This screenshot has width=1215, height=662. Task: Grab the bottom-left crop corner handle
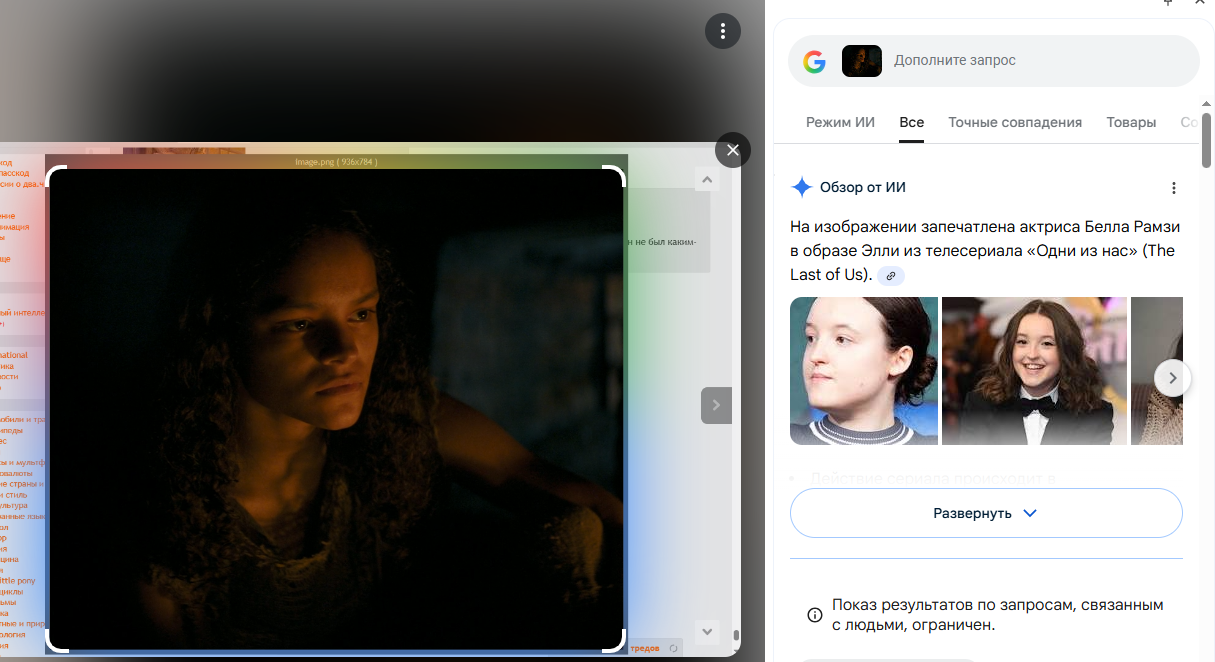[57, 641]
